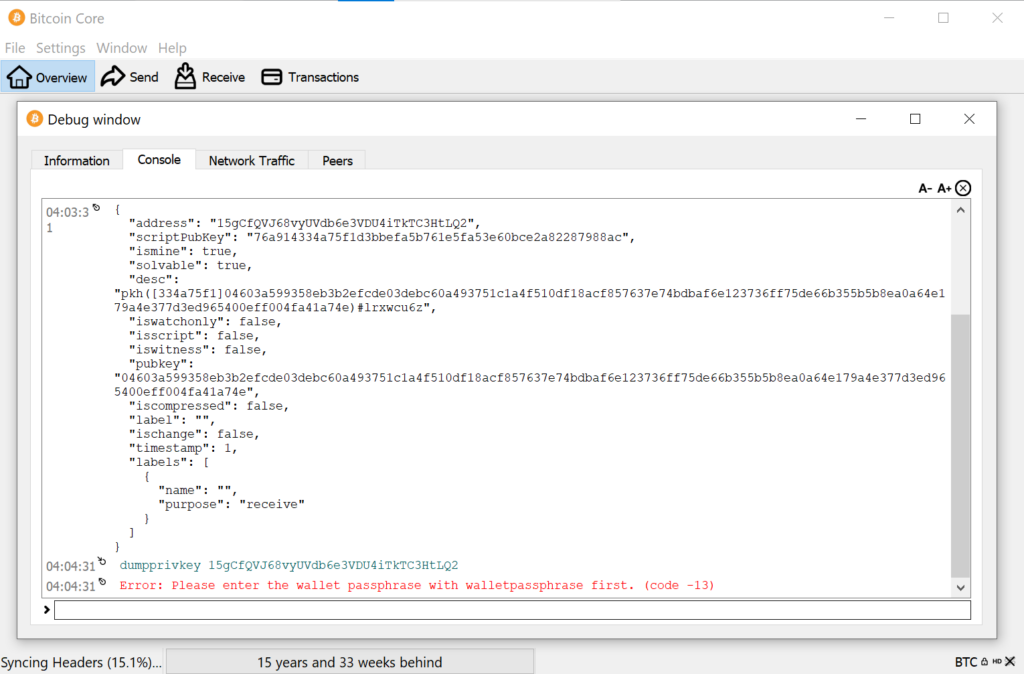Click the "ismine": true line

click(183, 251)
